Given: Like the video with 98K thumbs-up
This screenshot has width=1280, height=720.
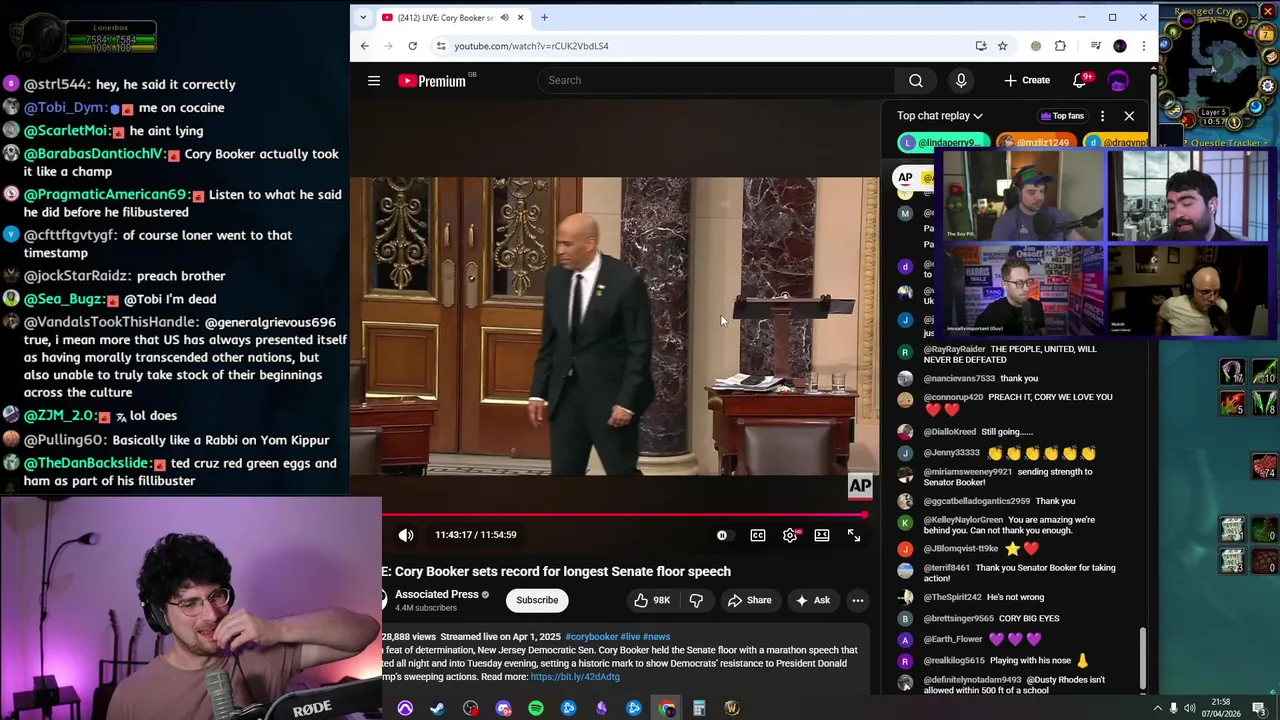Looking at the screenshot, I should (651, 600).
